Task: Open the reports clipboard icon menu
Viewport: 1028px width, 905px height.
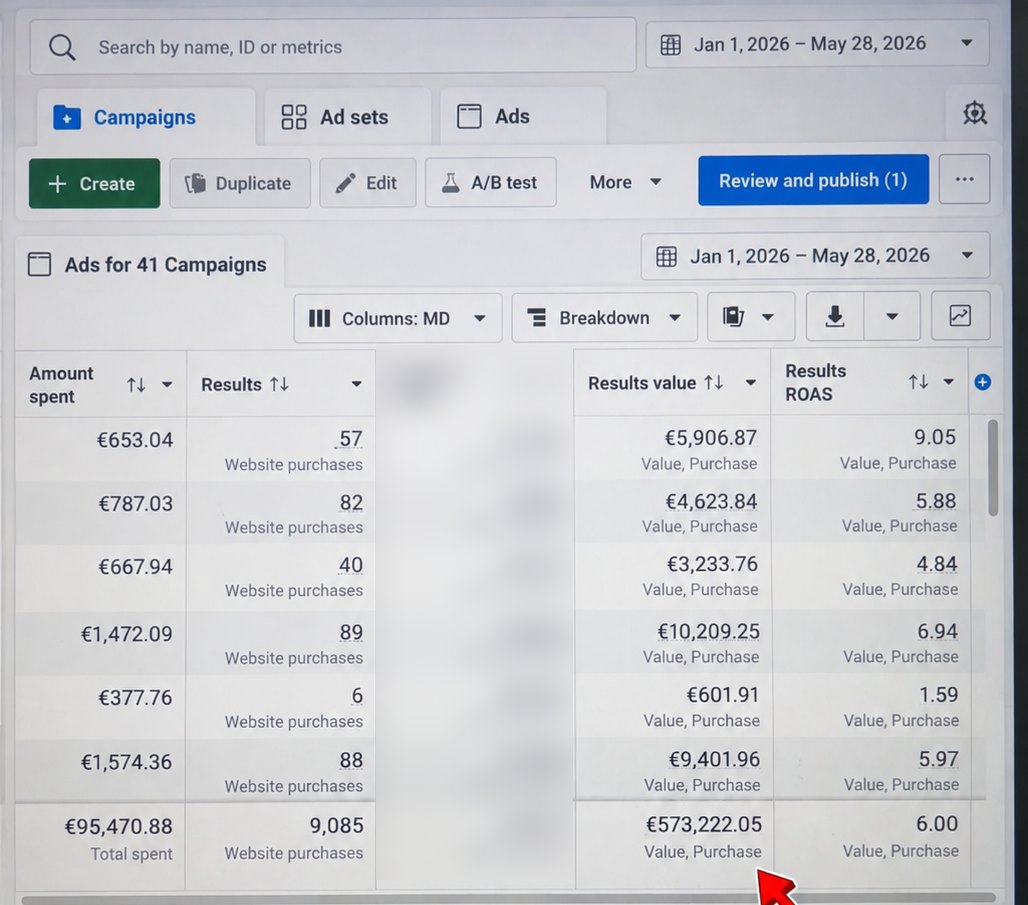Action: coord(751,317)
